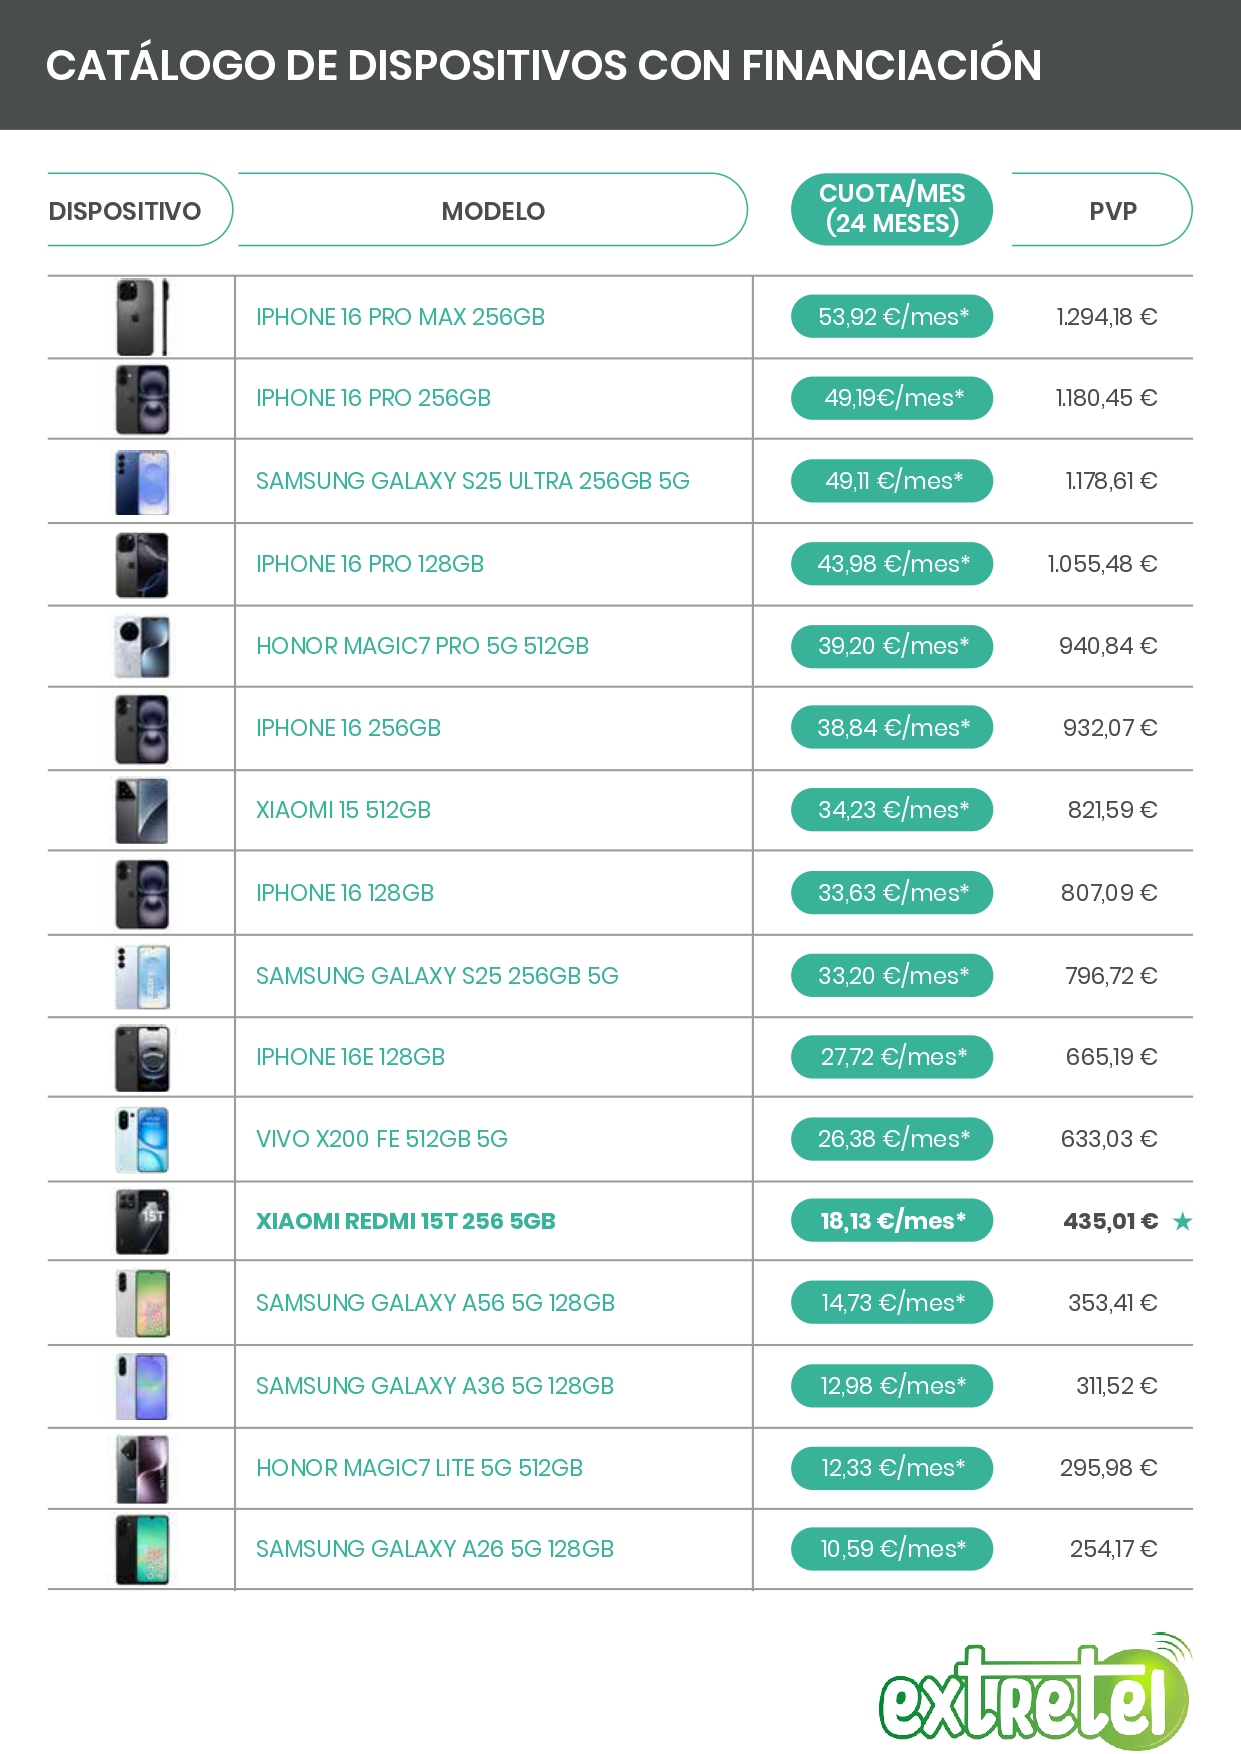Click the Samsung Galaxy S25 Ultra thumbnail
Screen dimensions: 1241x1754
coord(142,482)
